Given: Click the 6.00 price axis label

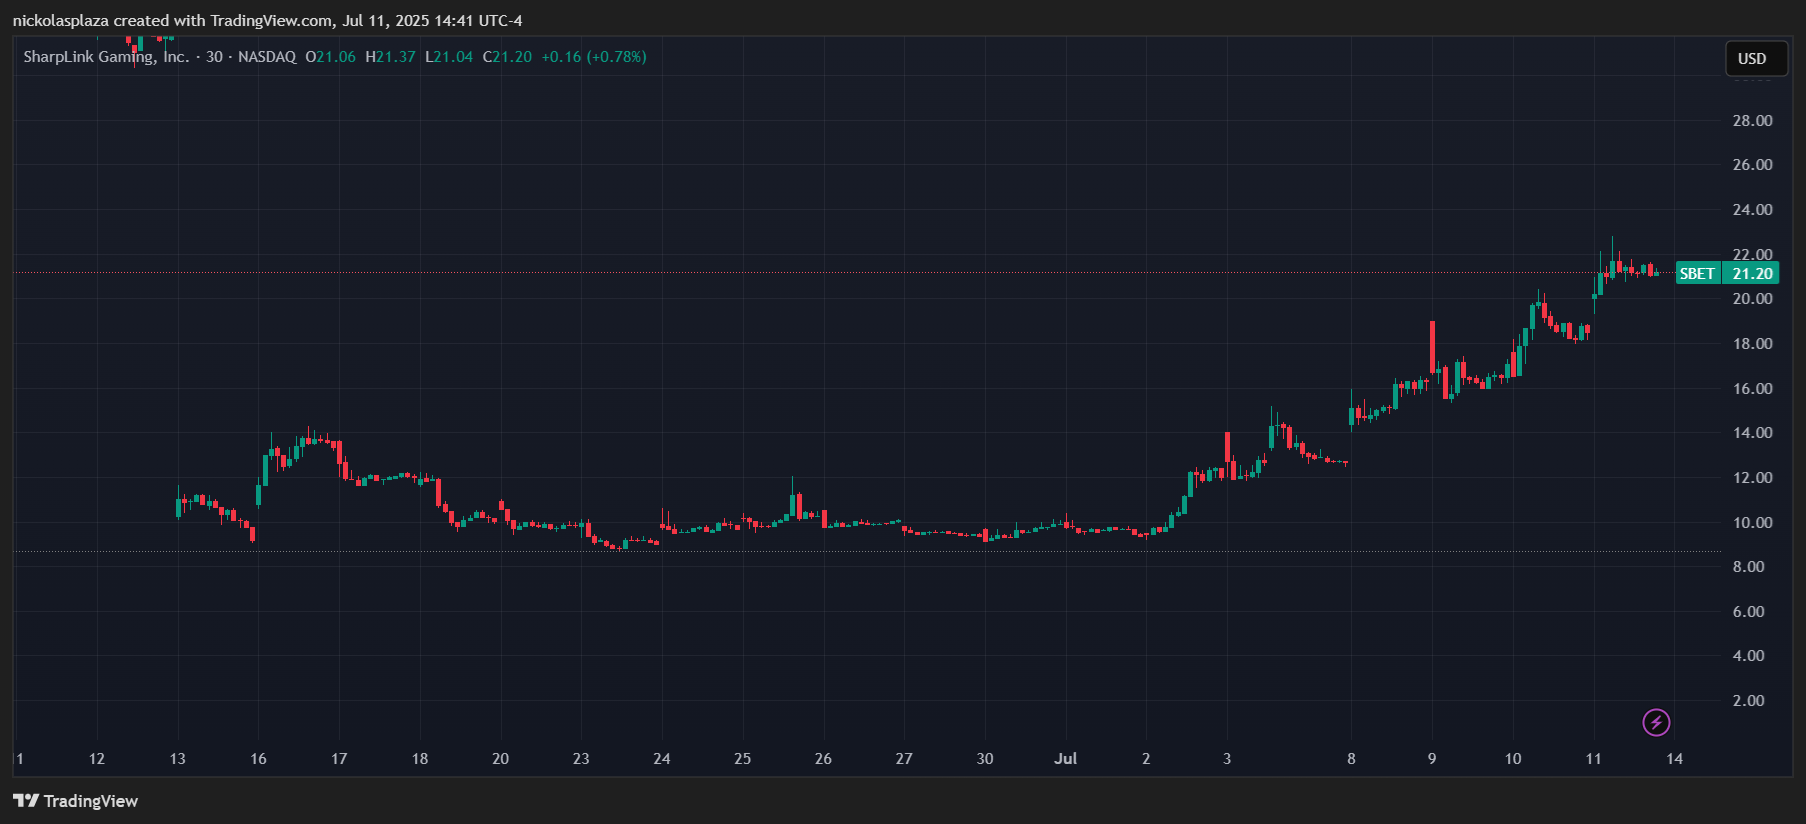Looking at the screenshot, I should (1748, 611).
